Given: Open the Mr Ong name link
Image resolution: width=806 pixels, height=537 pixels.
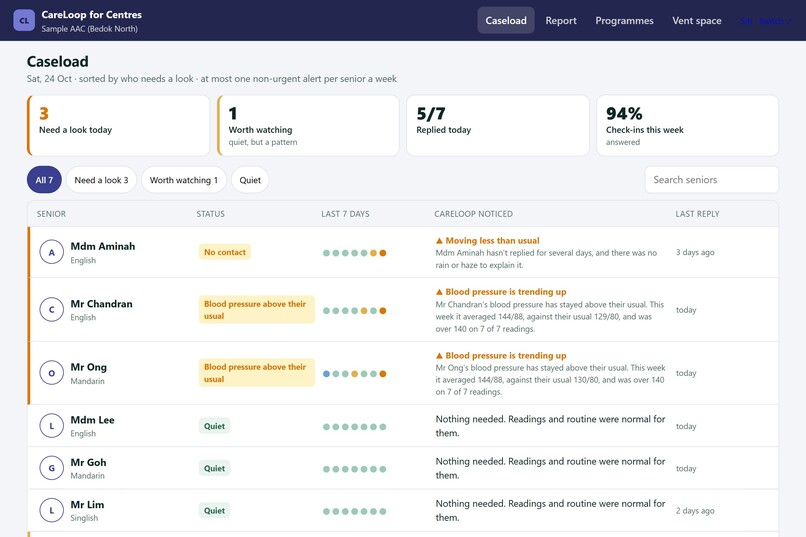Looking at the screenshot, I should (x=88, y=367).
